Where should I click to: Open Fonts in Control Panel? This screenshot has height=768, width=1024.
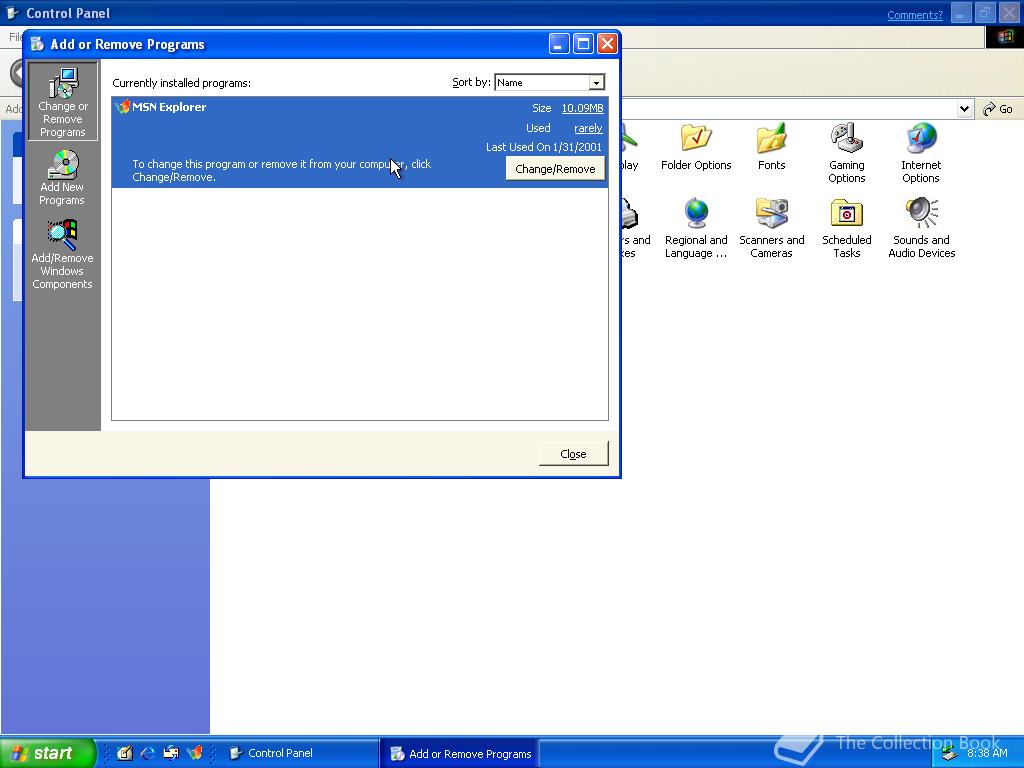[771, 147]
